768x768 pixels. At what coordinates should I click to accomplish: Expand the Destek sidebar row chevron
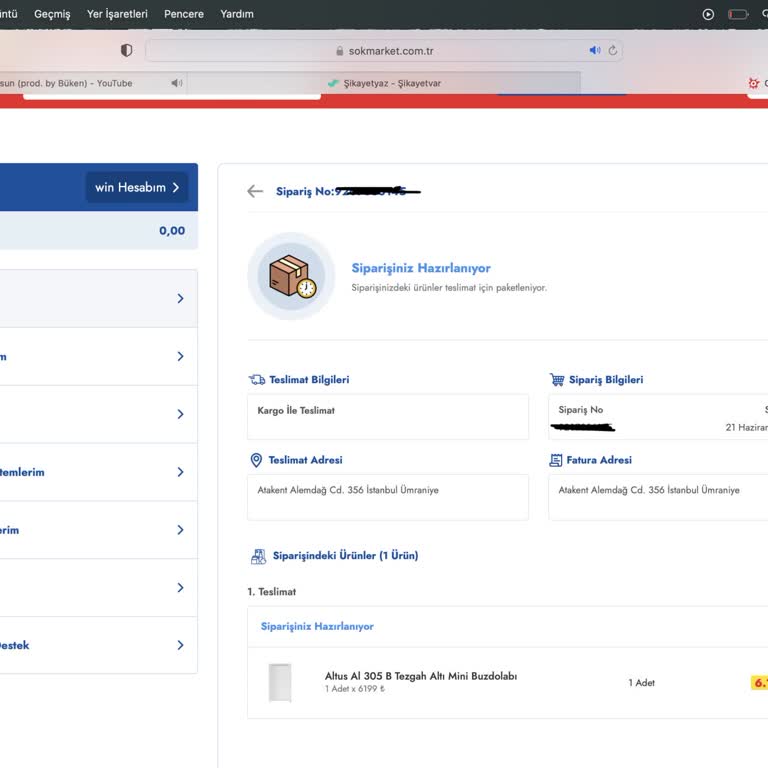(x=180, y=645)
